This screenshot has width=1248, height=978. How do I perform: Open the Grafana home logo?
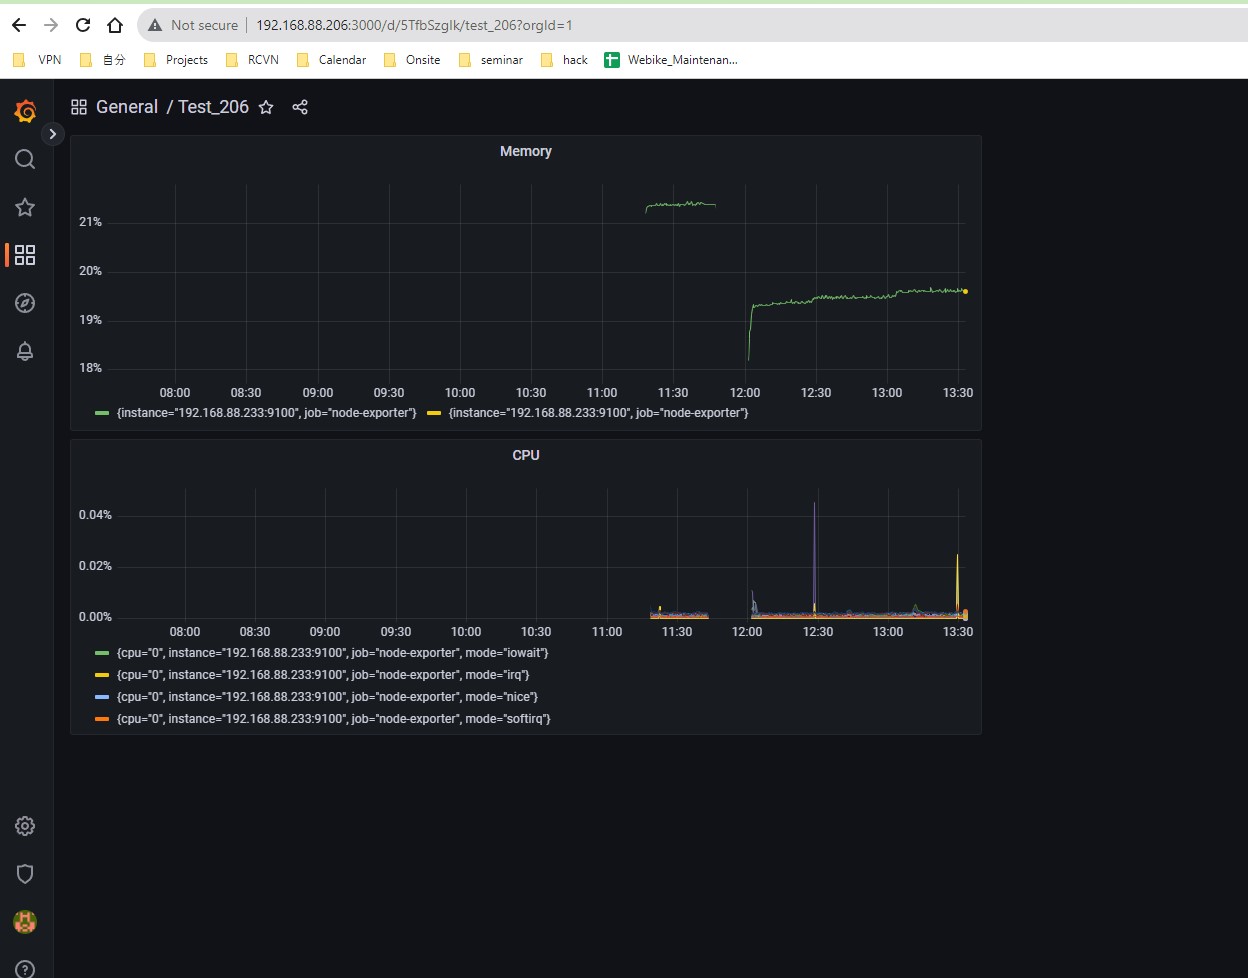(x=24, y=111)
